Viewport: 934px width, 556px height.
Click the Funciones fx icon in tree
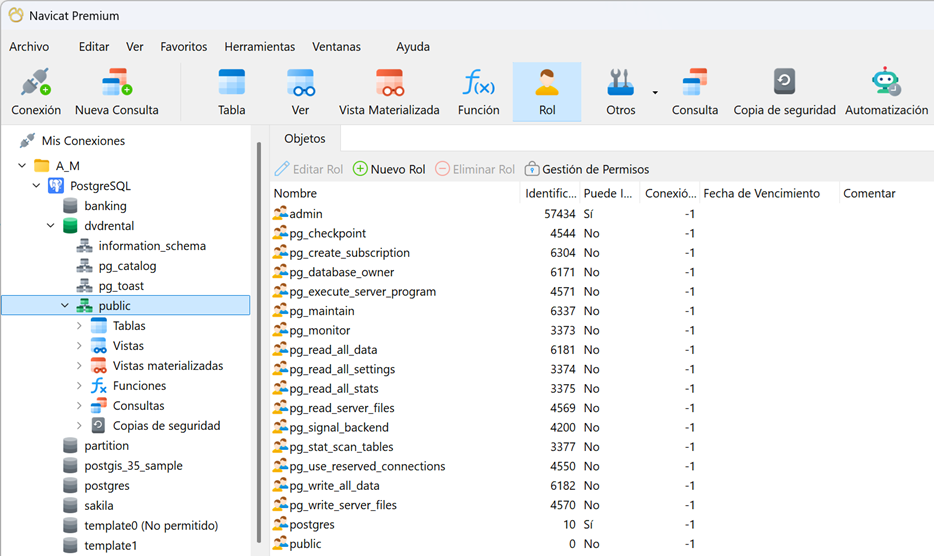(x=99, y=386)
